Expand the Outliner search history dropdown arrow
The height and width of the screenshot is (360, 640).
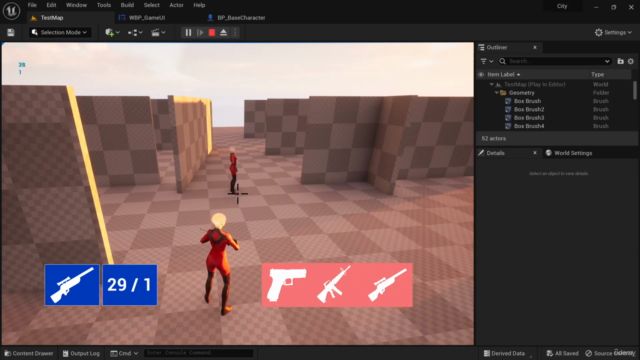click(607, 61)
